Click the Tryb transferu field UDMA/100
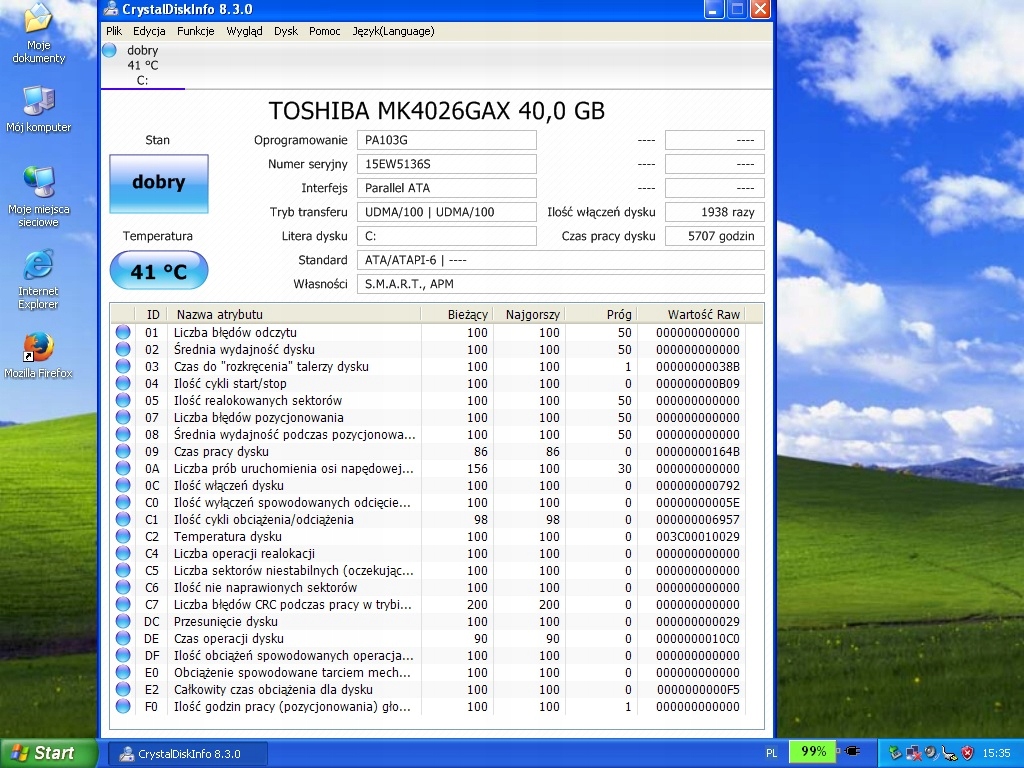Screen dimensions: 1024x768 [447, 212]
